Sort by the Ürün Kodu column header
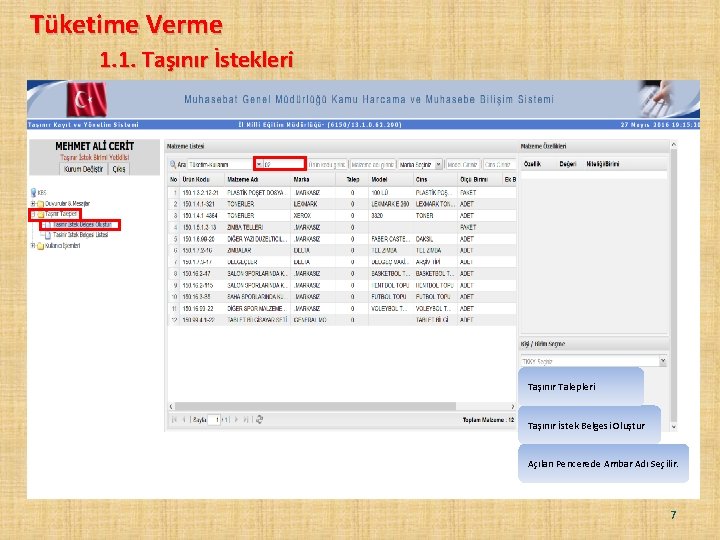This screenshot has height=540, width=720. (x=202, y=180)
